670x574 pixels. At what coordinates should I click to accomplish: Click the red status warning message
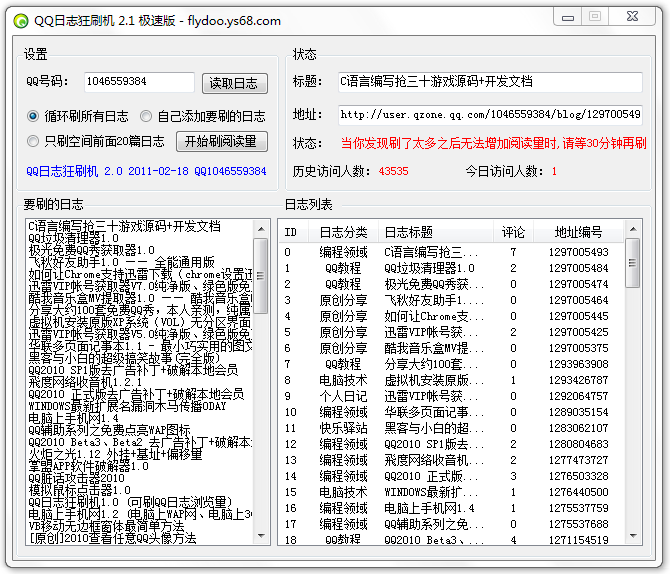(x=494, y=143)
